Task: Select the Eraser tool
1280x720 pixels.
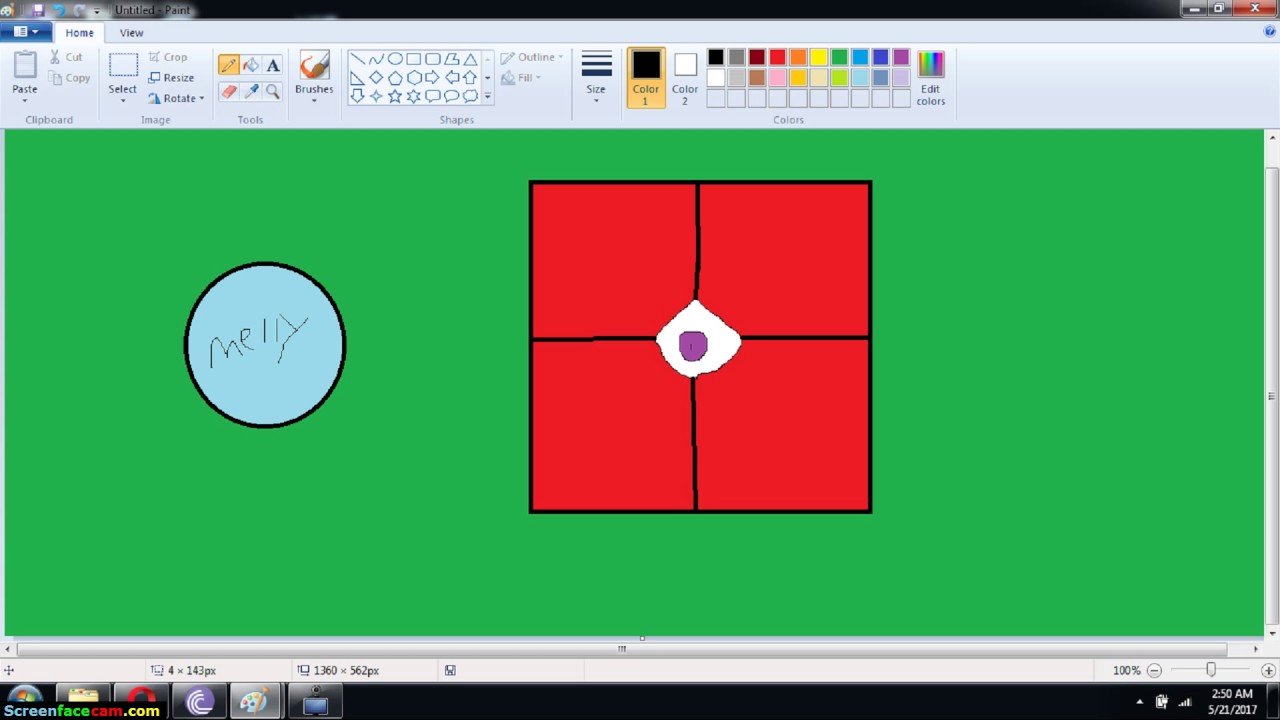Action: pos(229,91)
